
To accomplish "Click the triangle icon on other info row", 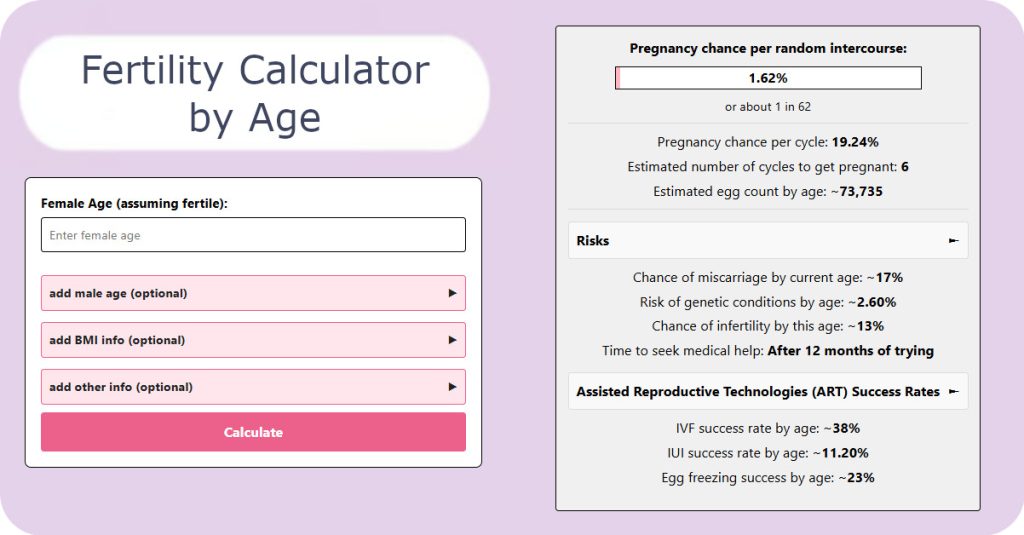I will [x=452, y=387].
